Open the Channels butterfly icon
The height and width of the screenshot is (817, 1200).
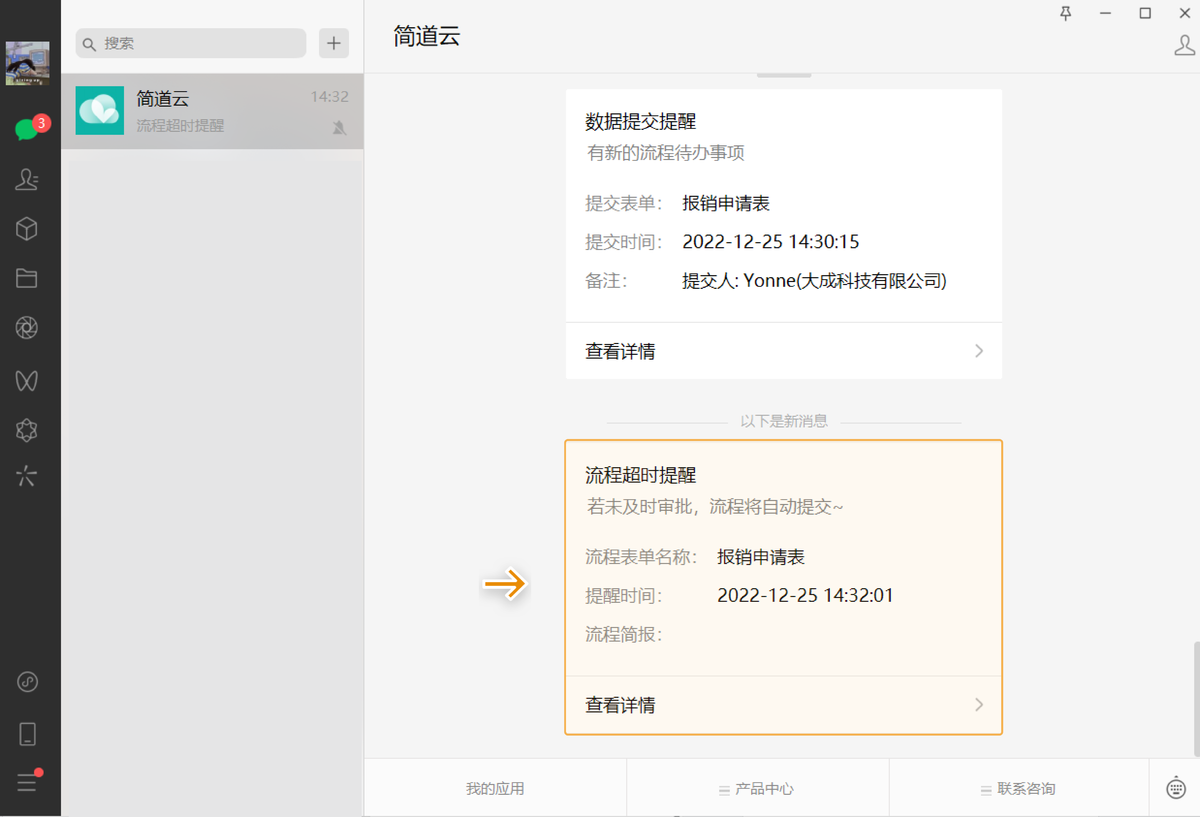(27, 380)
